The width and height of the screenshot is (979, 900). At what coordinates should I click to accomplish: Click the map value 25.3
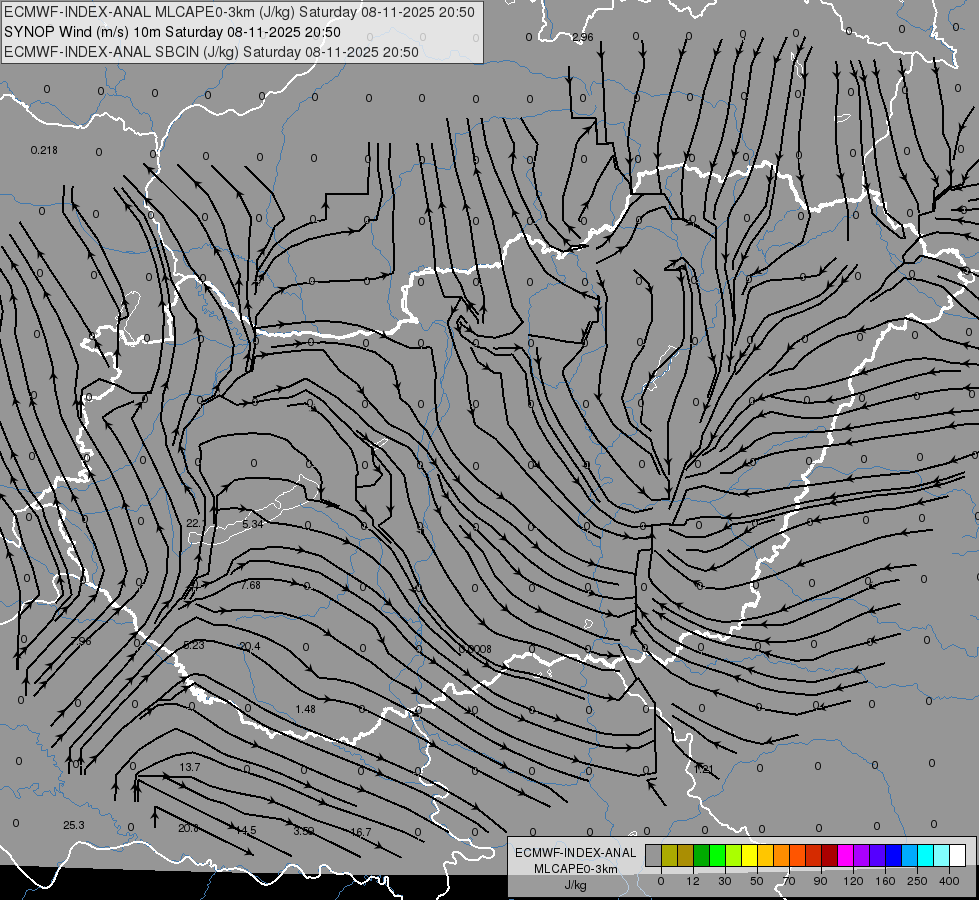(74, 825)
